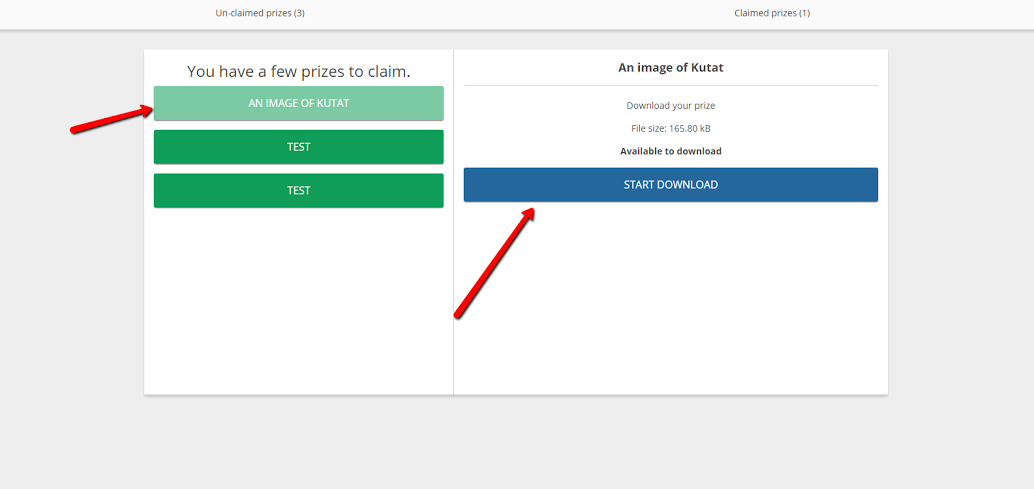Image resolution: width=1034 pixels, height=489 pixels.
Task: Click the "File size: 165.80 kB" text
Action: tap(671, 129)
